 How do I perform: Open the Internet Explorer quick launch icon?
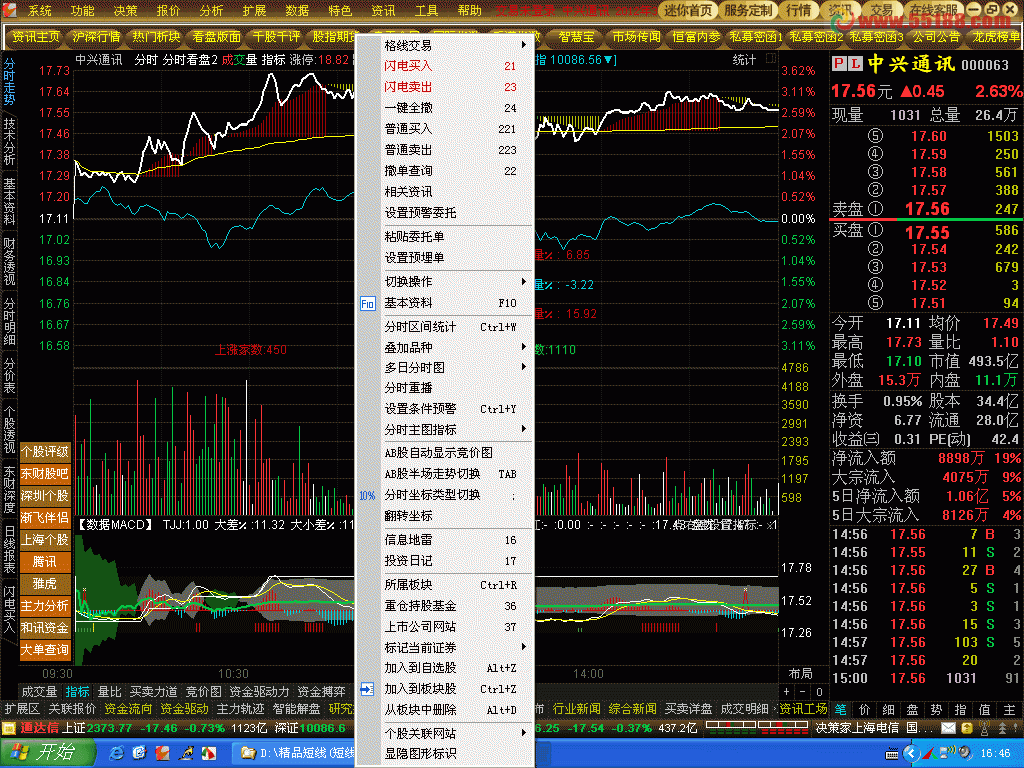click(x=117, y=753)
